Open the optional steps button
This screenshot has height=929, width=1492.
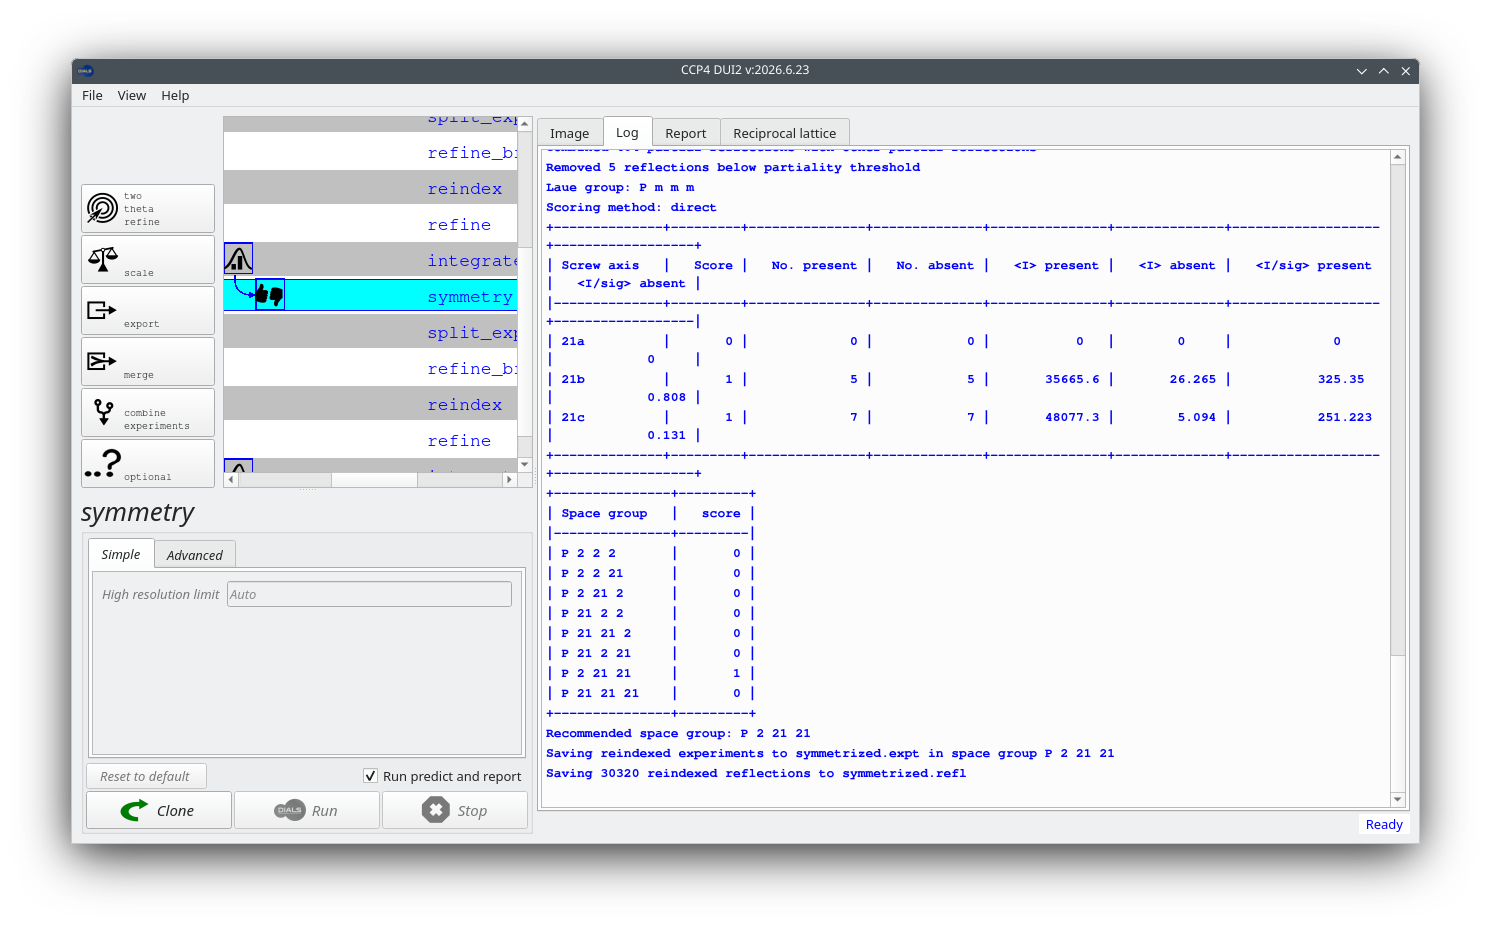[x=148, y=464]
